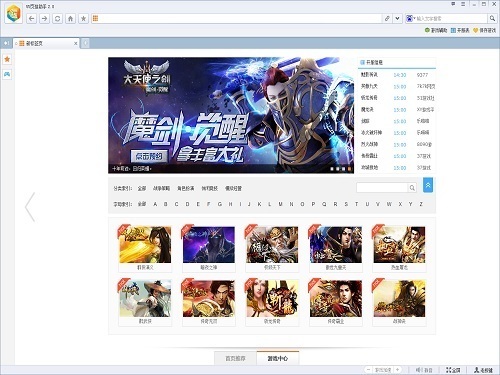Click the large left arrow beside the page
This screenshot has width=500, height=375.
coord(30,207)
